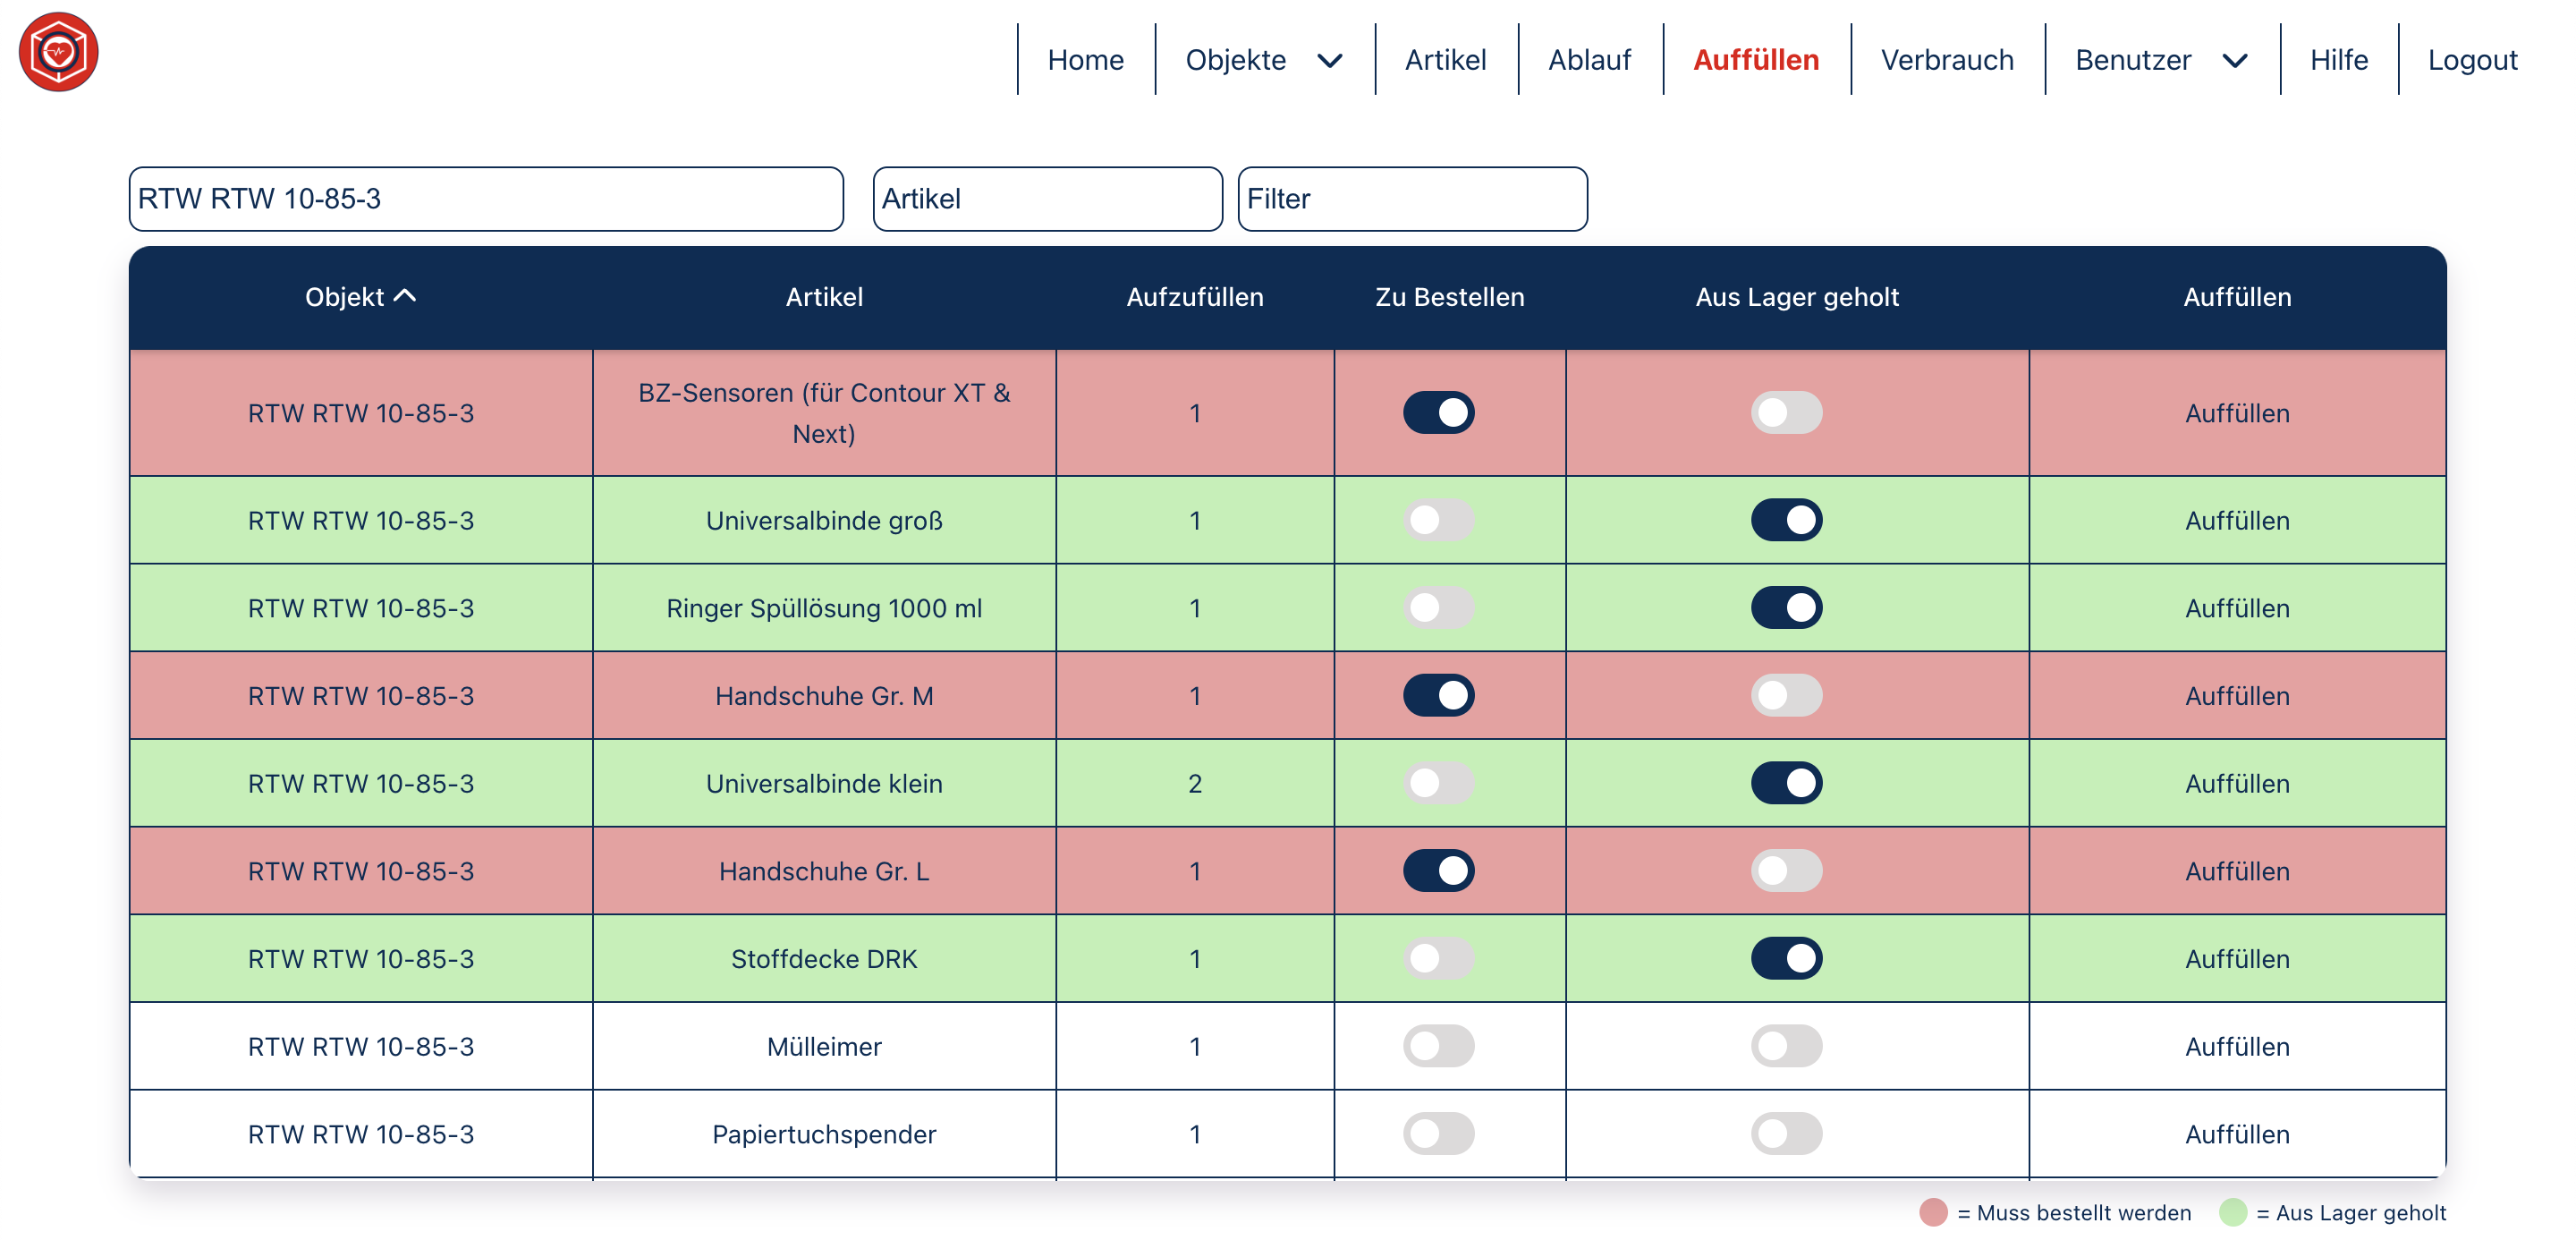Disable Zu Bestellen for BZ-Sensoren row
This screenshot has width=2576, height=1240.
pyautogui.click(x=1438, y=412)
